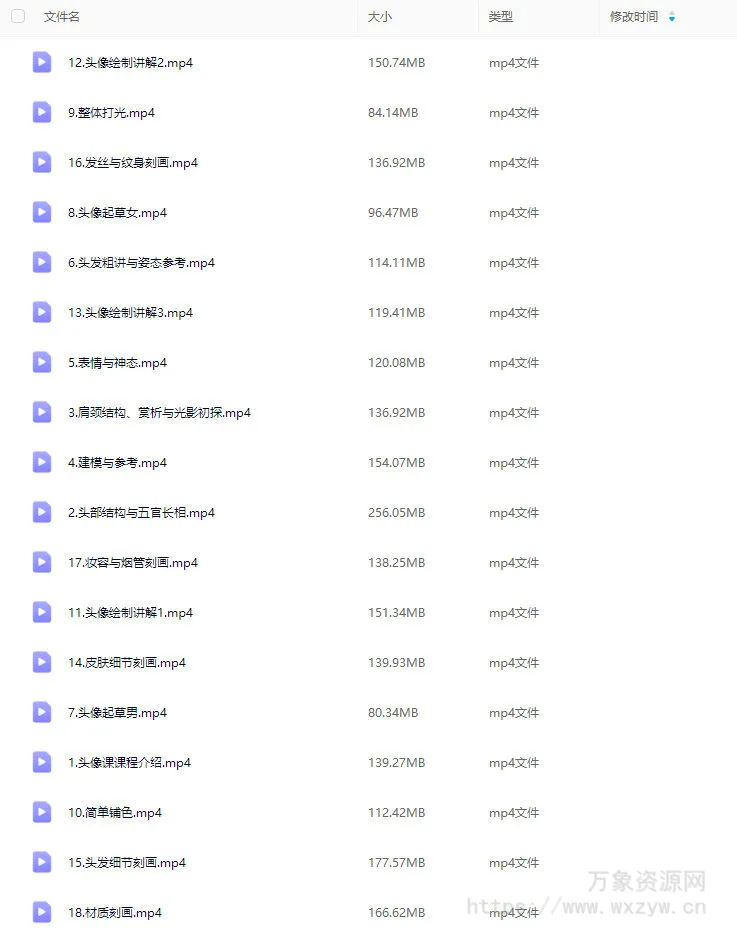
Task: Open file 17.妆容与烟管刻画.mp4
Action: tap(133, 563)
